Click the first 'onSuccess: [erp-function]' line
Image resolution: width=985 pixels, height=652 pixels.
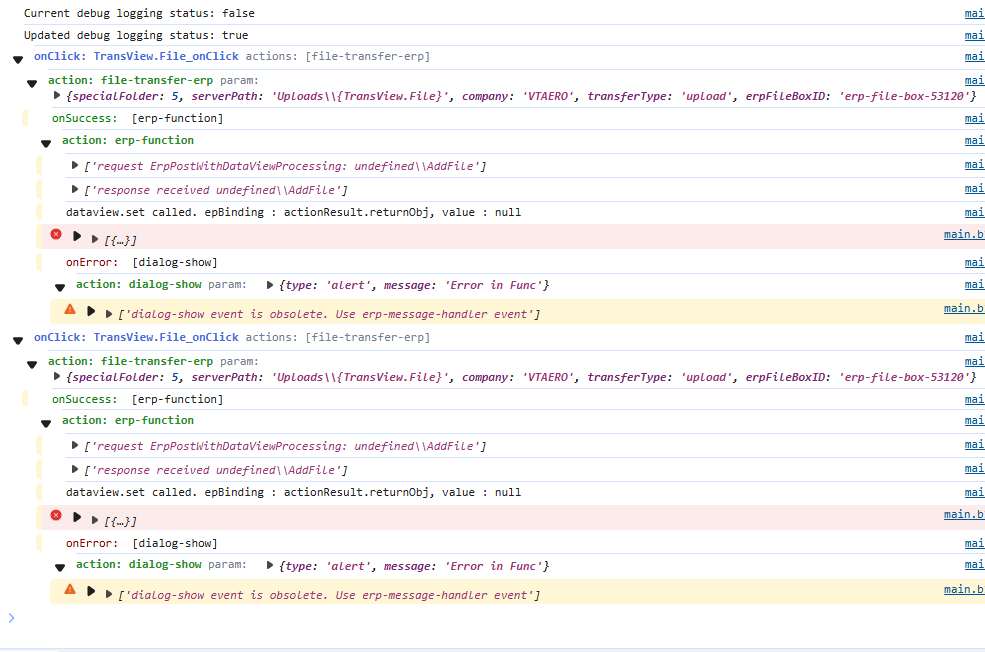click(x=138, y=118)
